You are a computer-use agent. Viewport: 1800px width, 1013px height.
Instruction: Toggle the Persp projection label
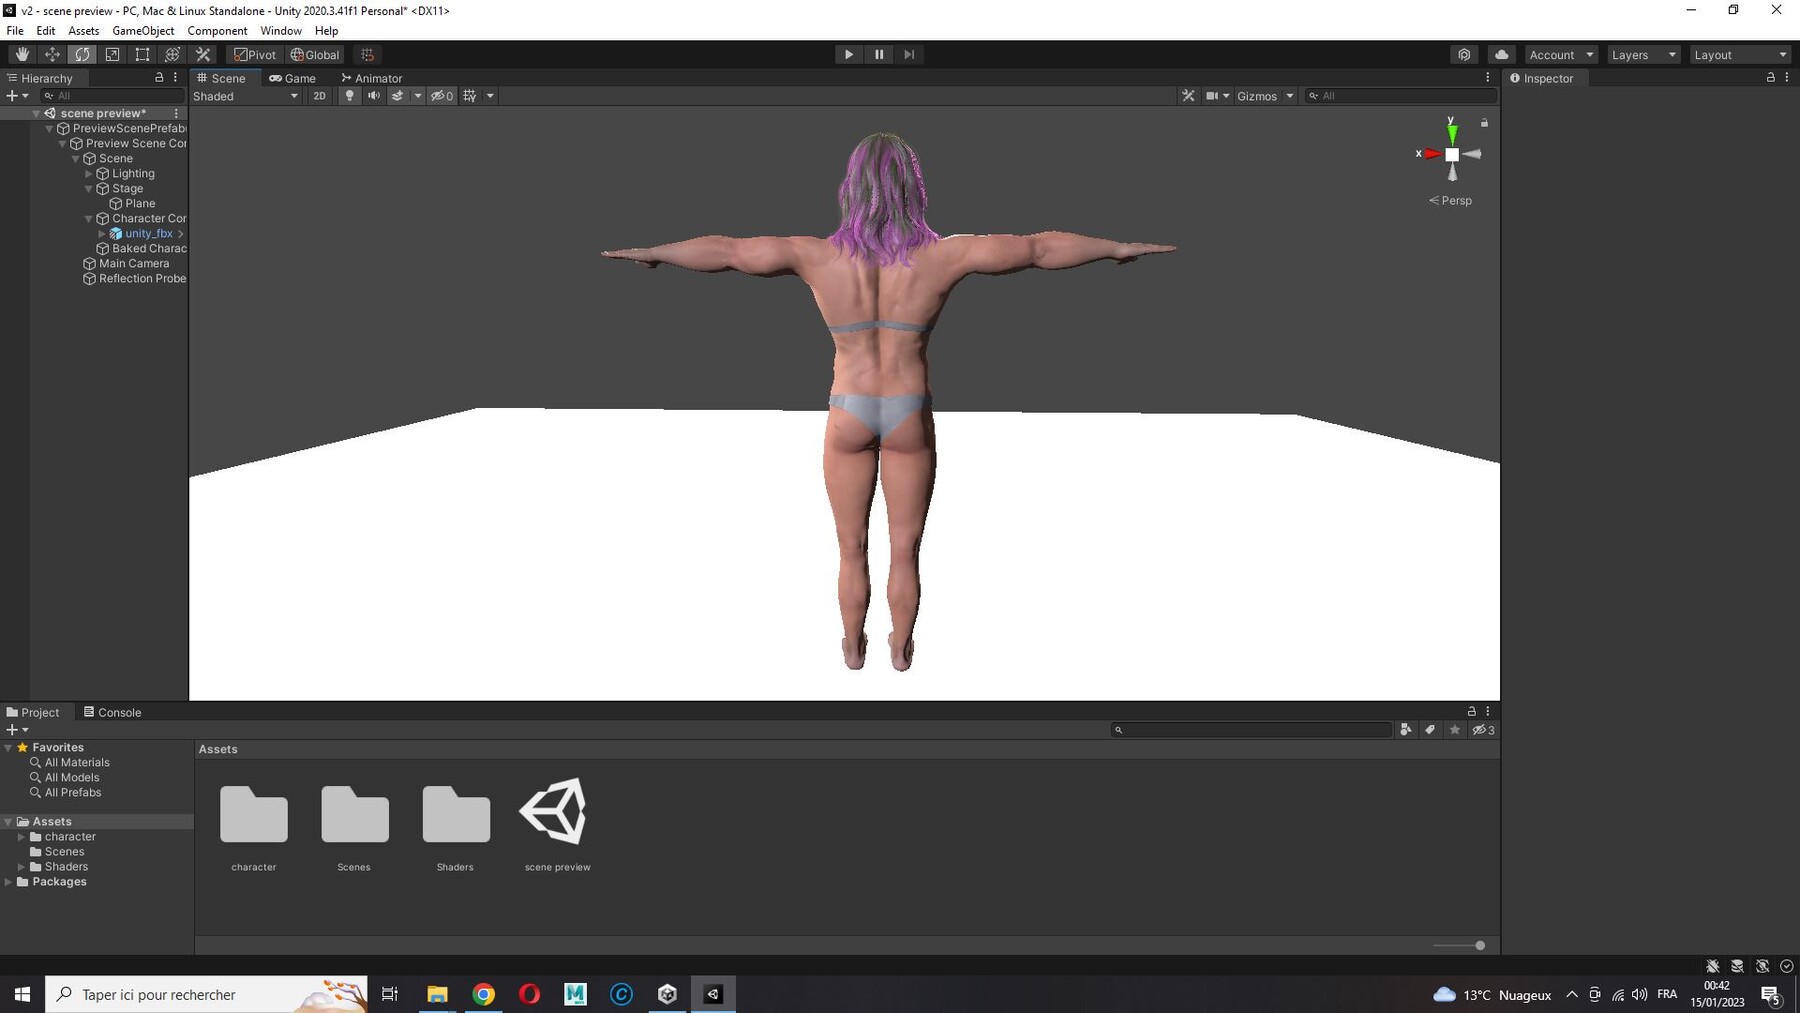[x=1450, y=201]
